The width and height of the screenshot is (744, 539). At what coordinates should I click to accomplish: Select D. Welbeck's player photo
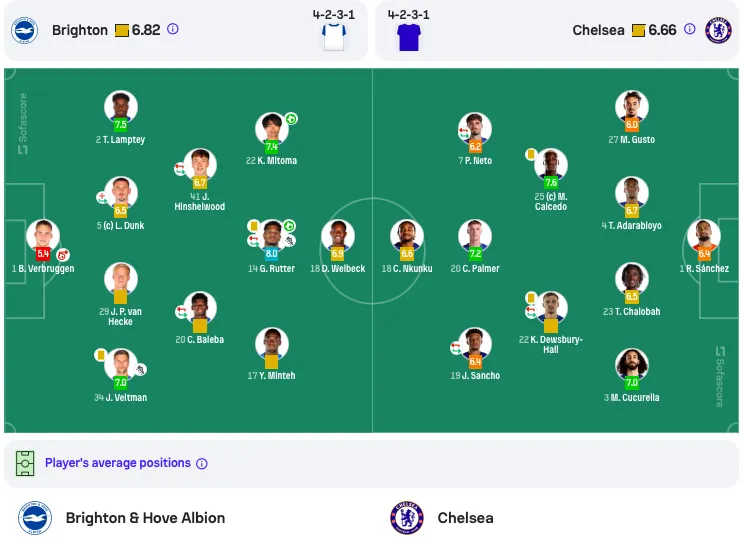(338, 235)
